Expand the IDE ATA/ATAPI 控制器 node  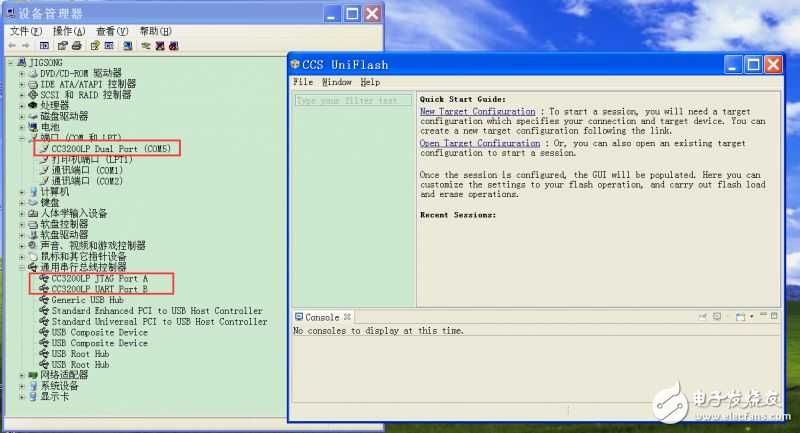coord(22,84)
